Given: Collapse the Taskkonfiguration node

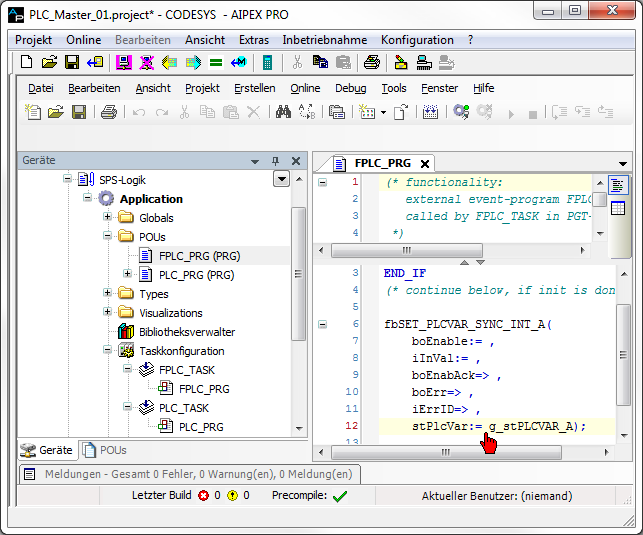Looking at the screenshot, I should point(107,350).
